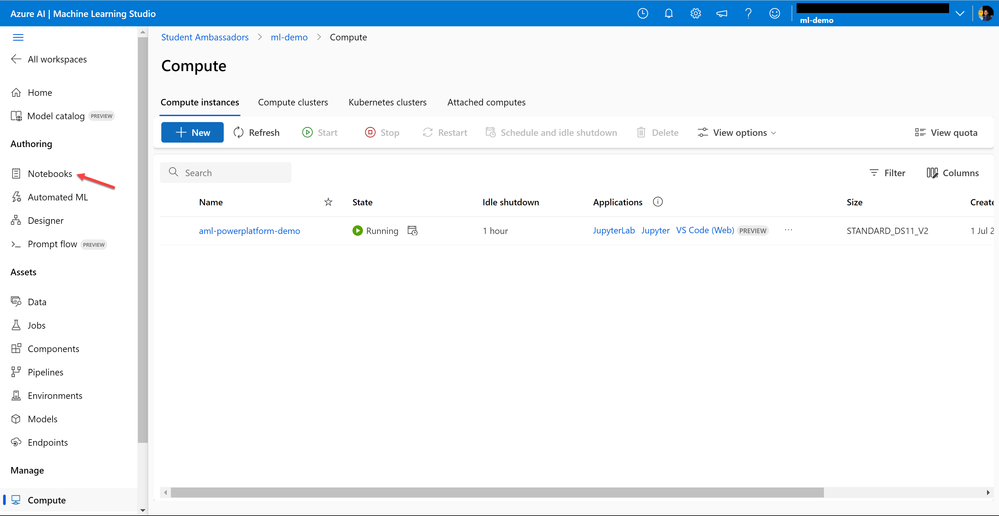This screenshot has height=516, width=999.
Task: Sort by State column header
Action: (x=363, y=202)
